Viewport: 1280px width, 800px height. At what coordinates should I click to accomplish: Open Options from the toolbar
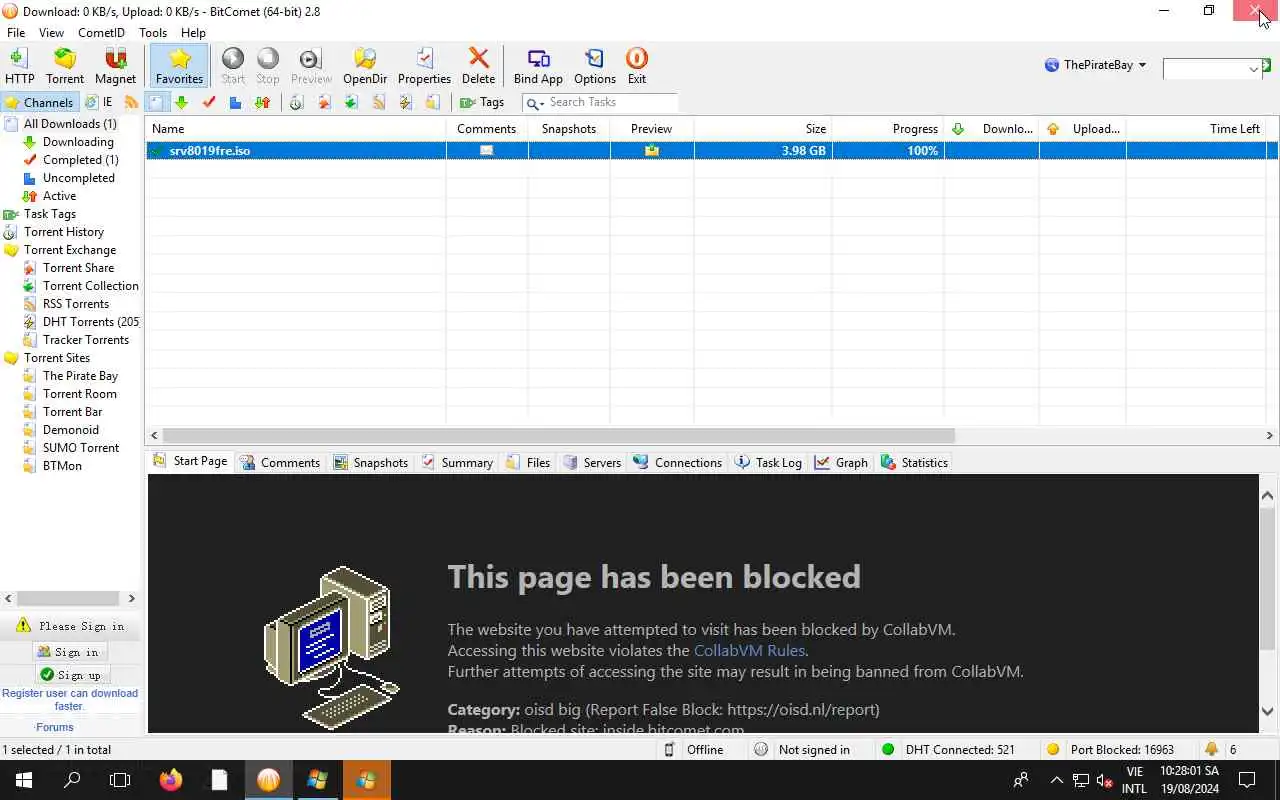pyautogui.click(x=595, y=66)
